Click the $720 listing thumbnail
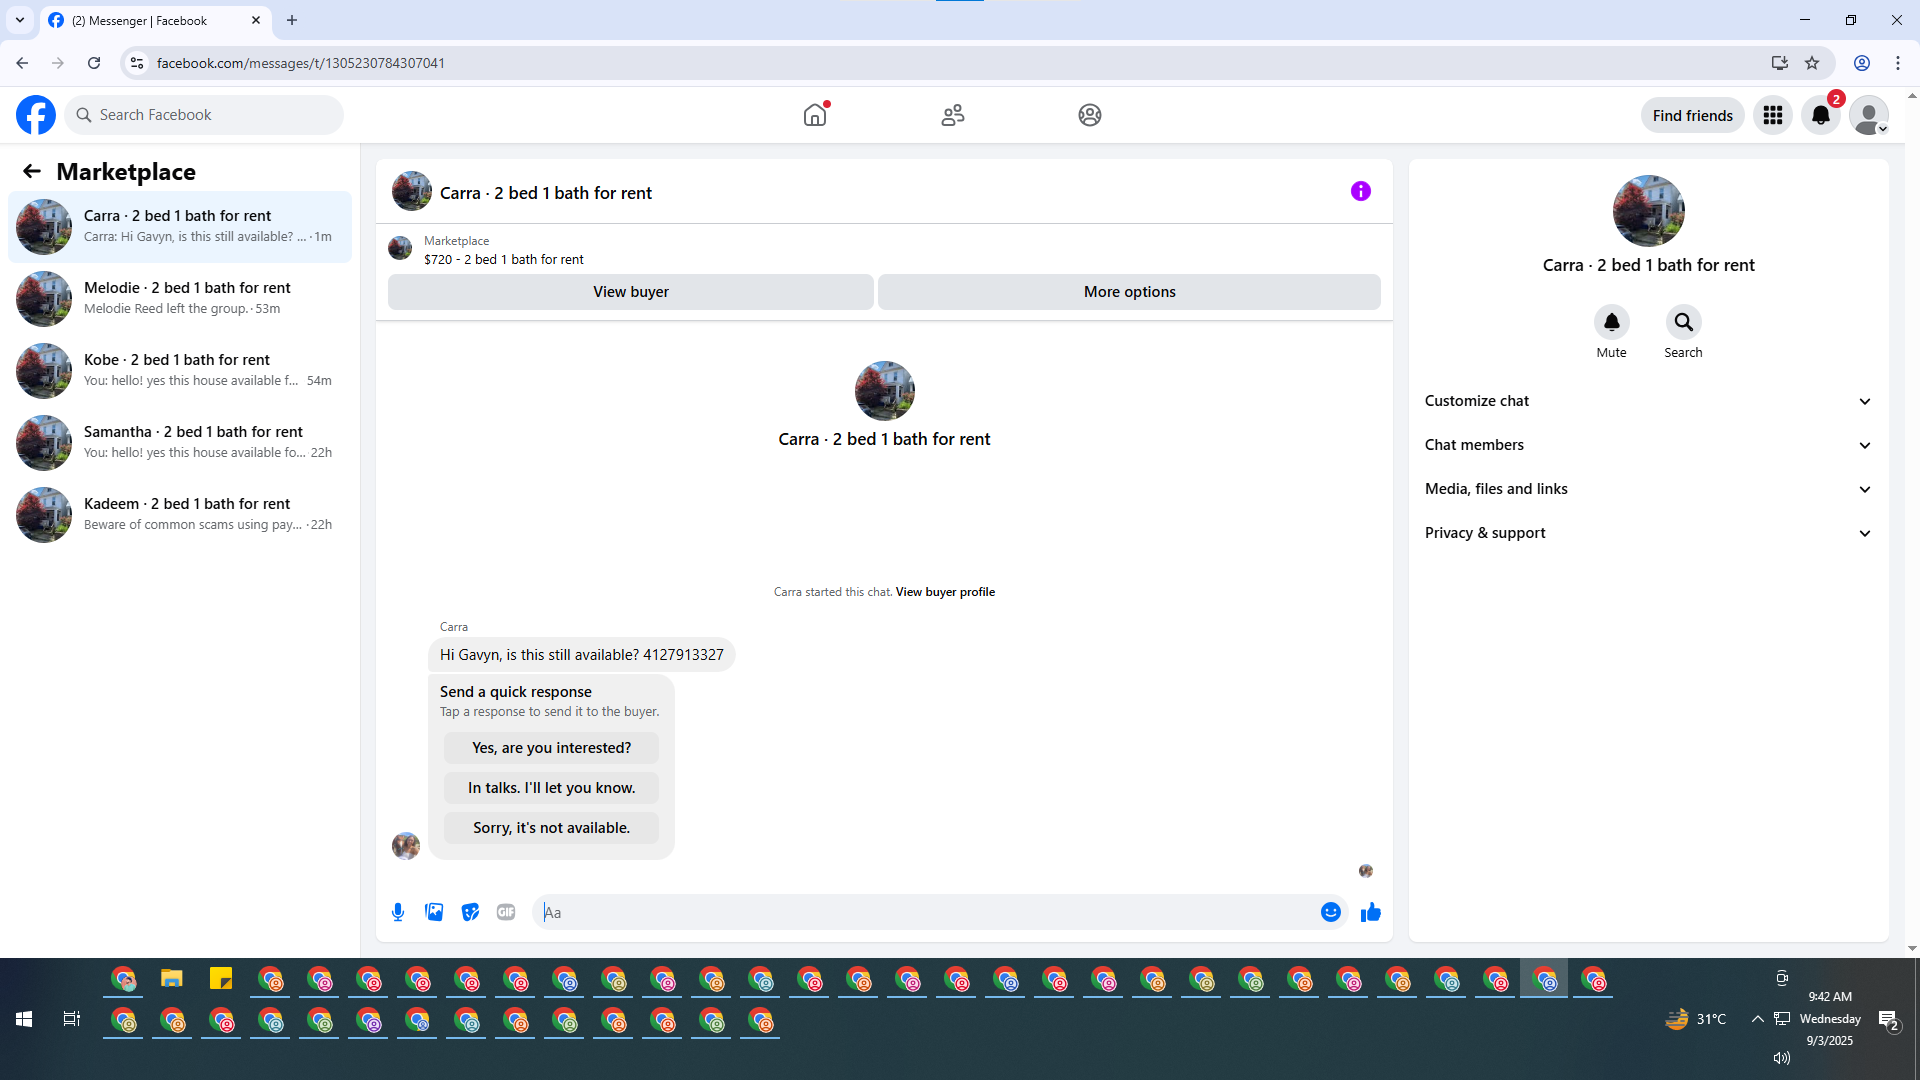Image resolution: width=1920 pixels, height=1080 pixels. (x=400, y=248)
